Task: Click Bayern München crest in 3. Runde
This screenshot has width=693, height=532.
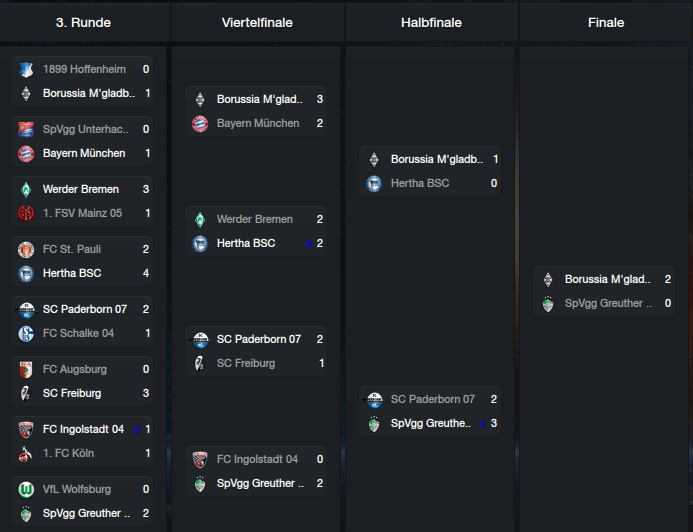Action: click(26, 153)
